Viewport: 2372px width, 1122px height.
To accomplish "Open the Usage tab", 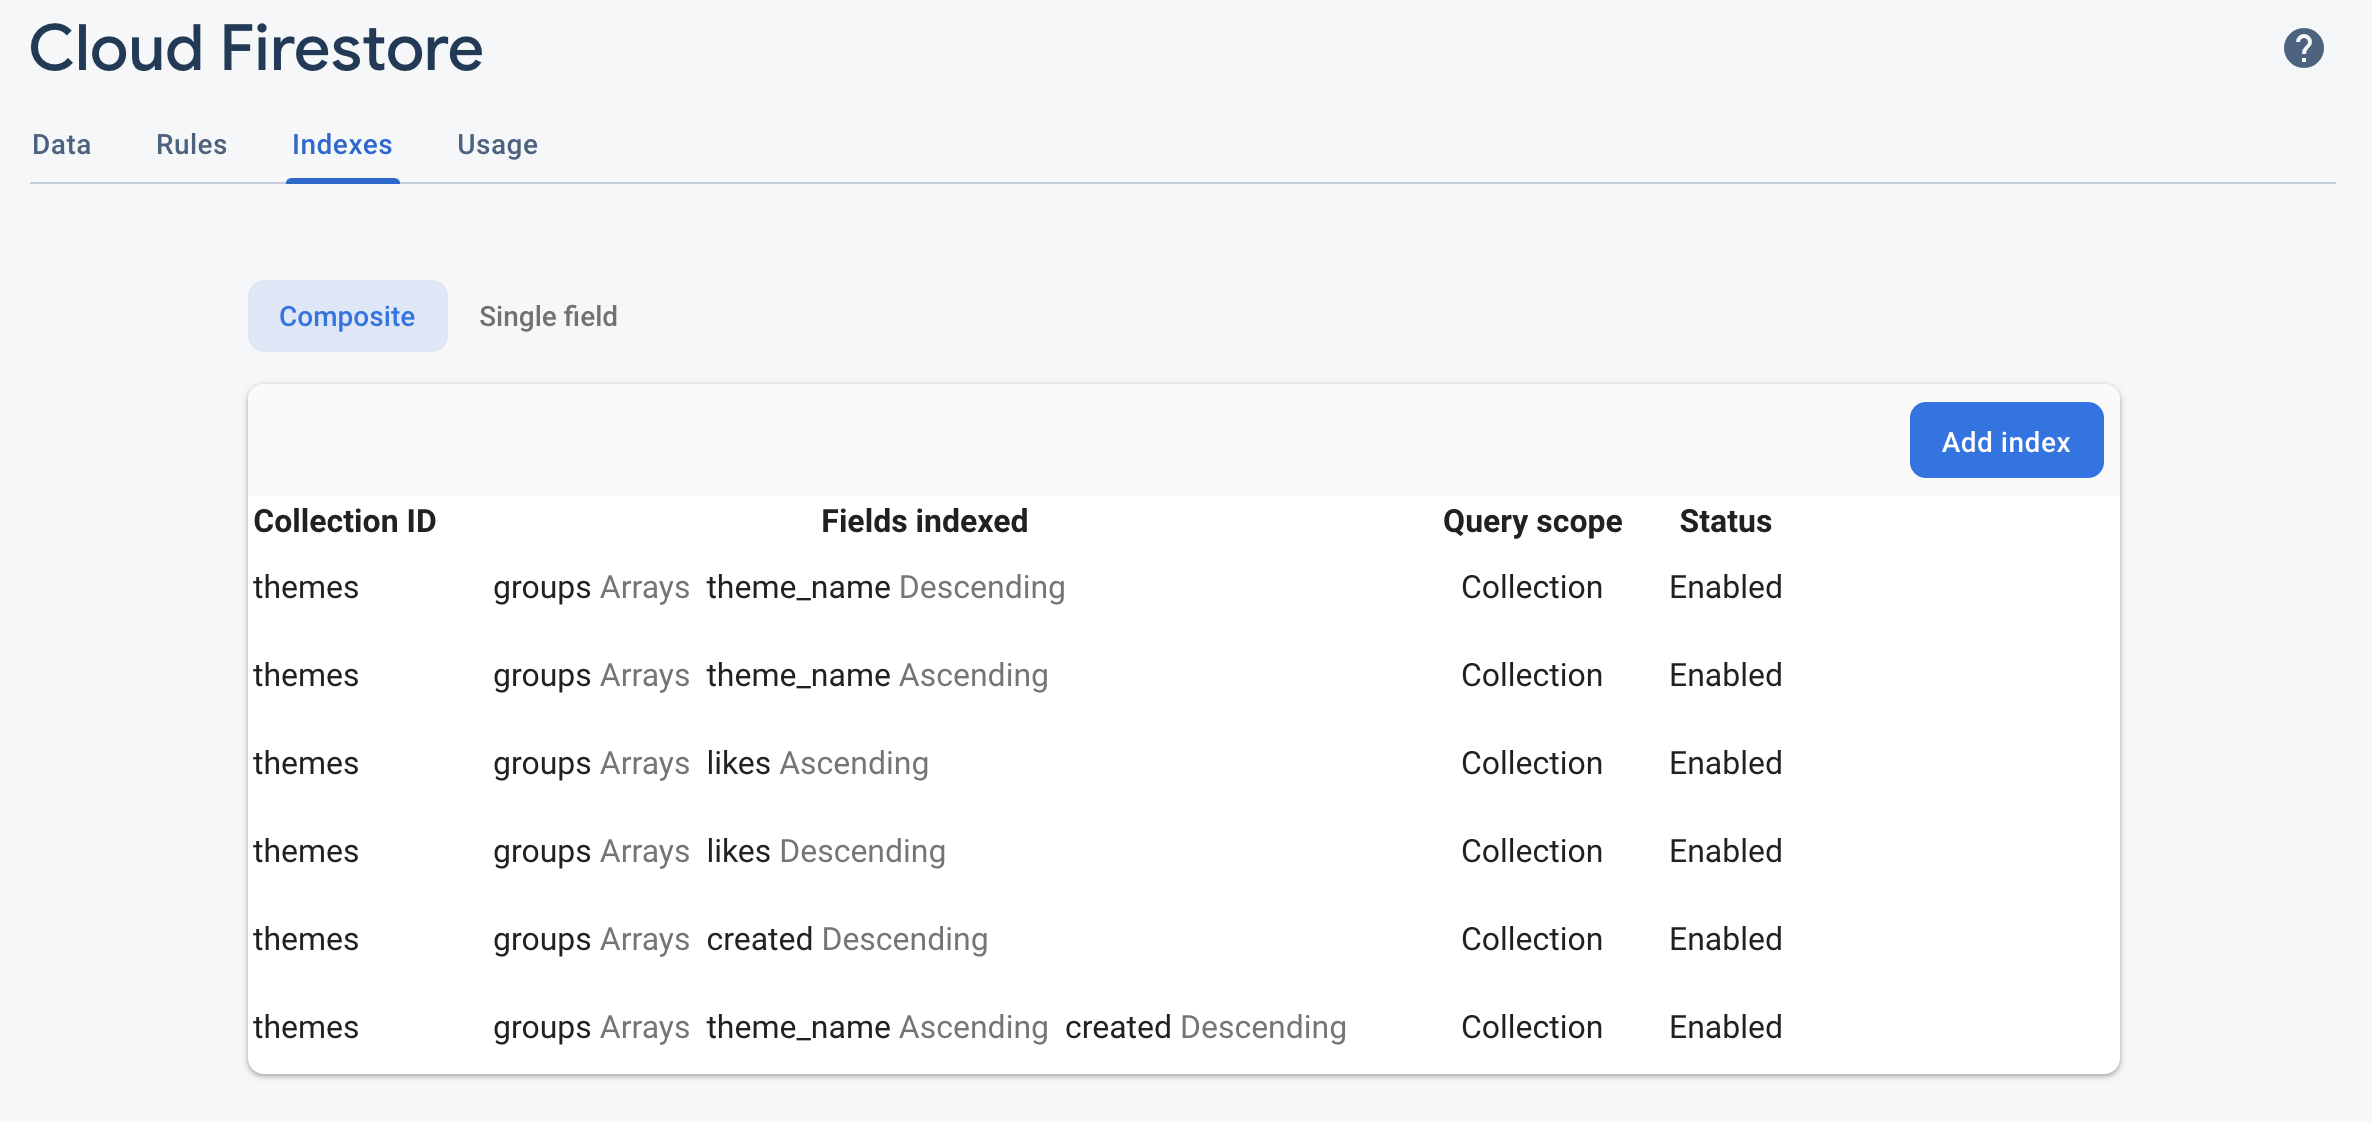I will (x=497, y=145).
